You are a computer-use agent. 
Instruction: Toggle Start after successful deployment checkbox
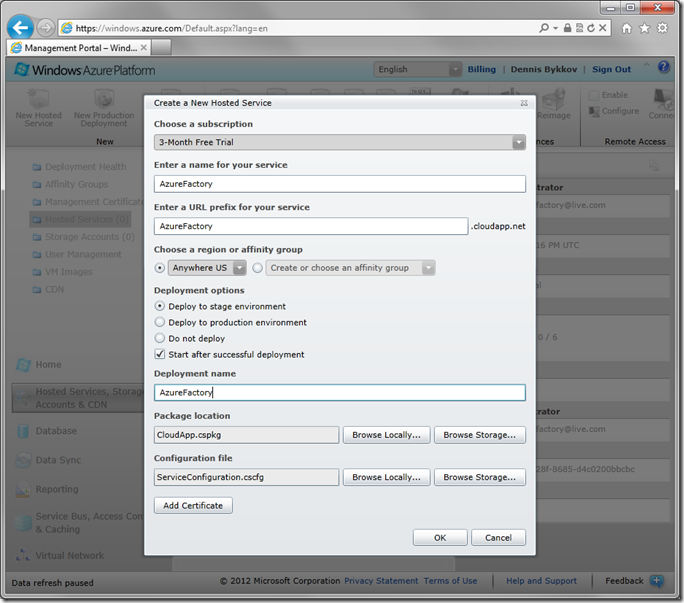pos(160,354)
